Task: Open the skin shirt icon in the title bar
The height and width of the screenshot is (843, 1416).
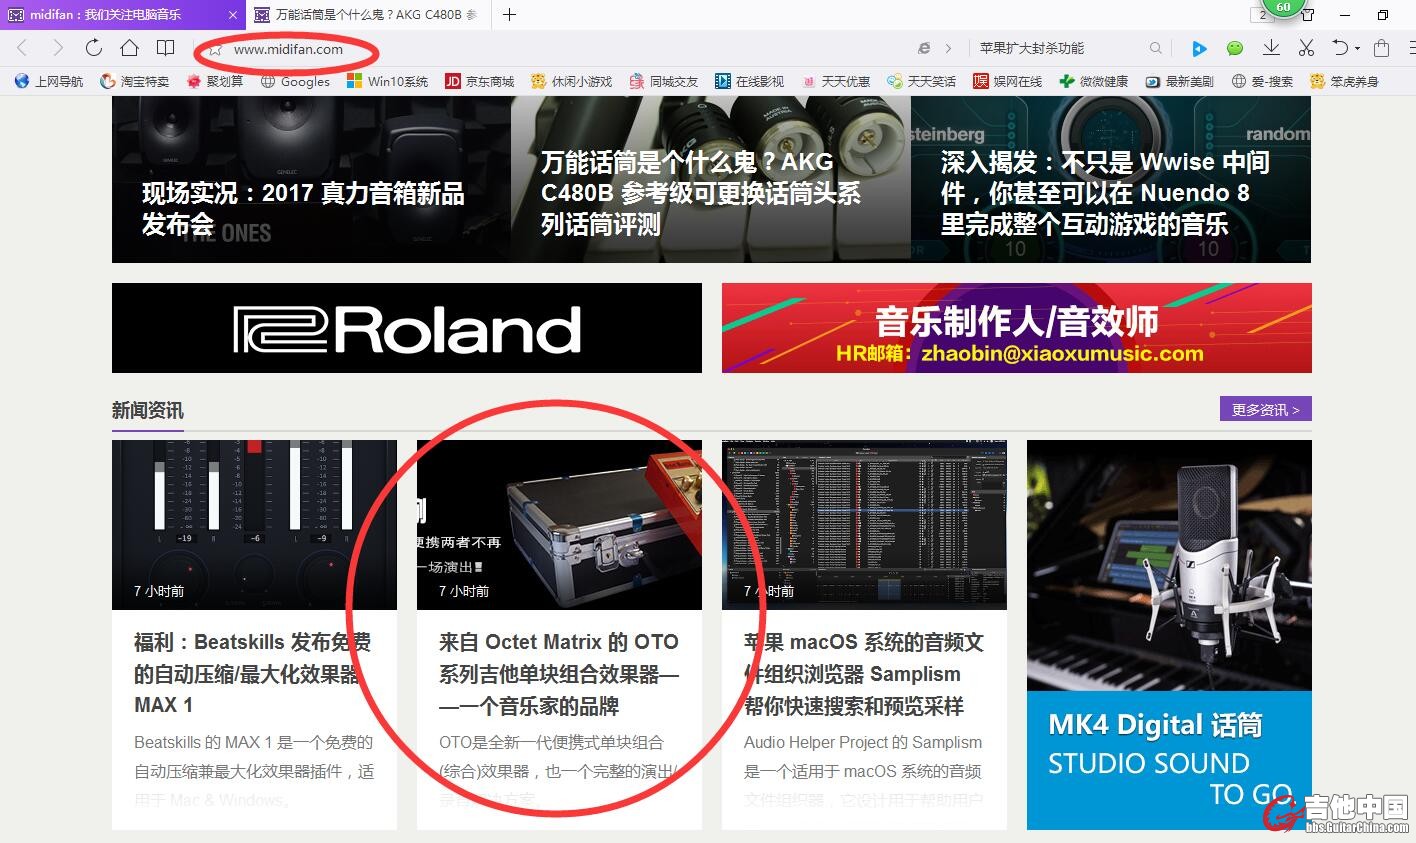Action: click(x=1308, y=15)
